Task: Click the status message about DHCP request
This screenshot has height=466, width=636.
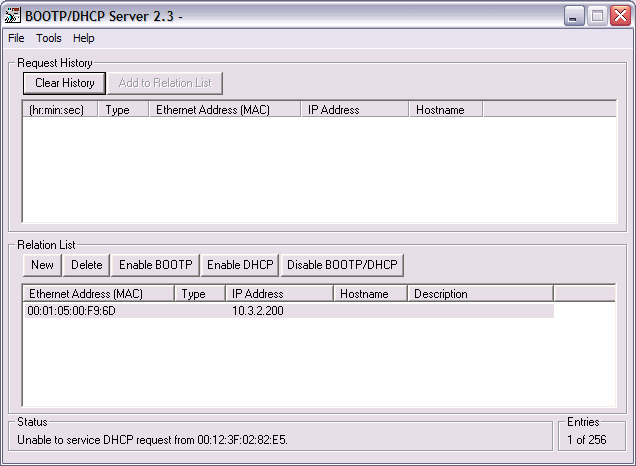Action: [x=153, y=440]
